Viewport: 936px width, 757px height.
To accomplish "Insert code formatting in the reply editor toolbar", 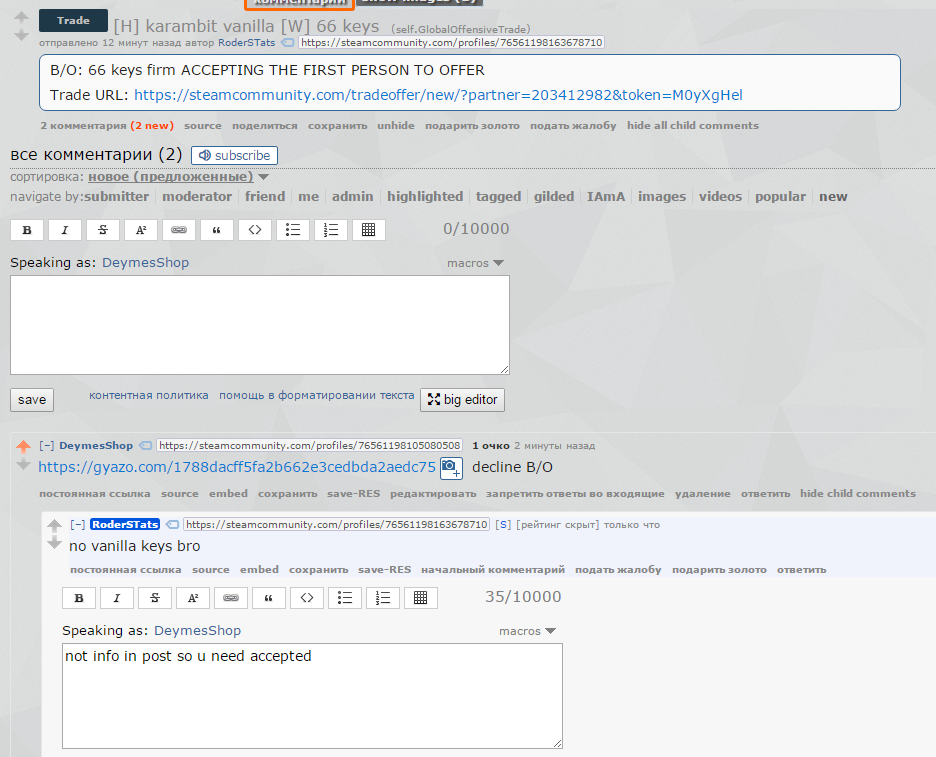I will [307, 598].
